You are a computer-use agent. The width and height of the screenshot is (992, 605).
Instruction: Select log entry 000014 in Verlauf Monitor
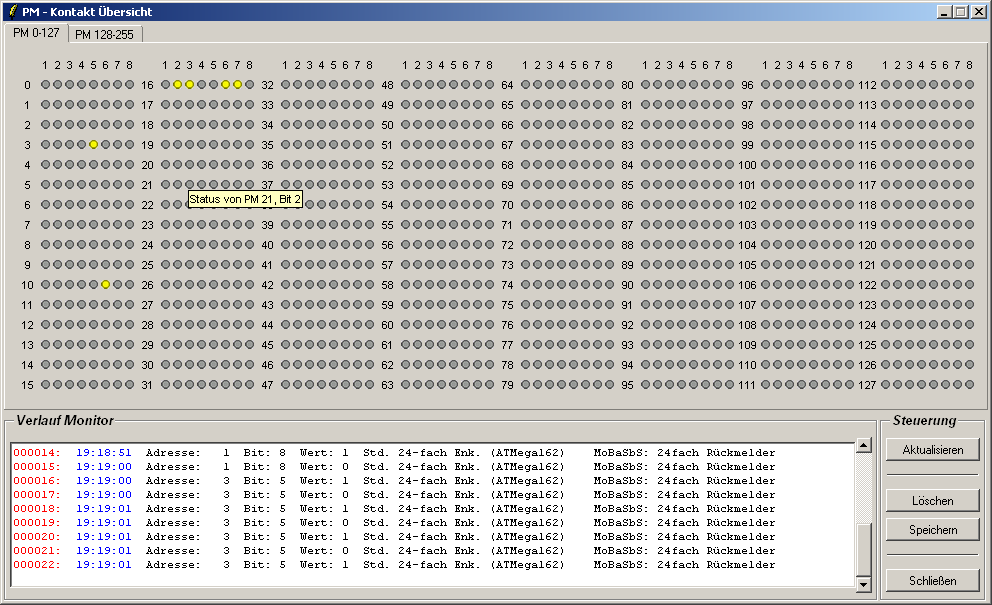pyautogui.click(x=400, y=453)
